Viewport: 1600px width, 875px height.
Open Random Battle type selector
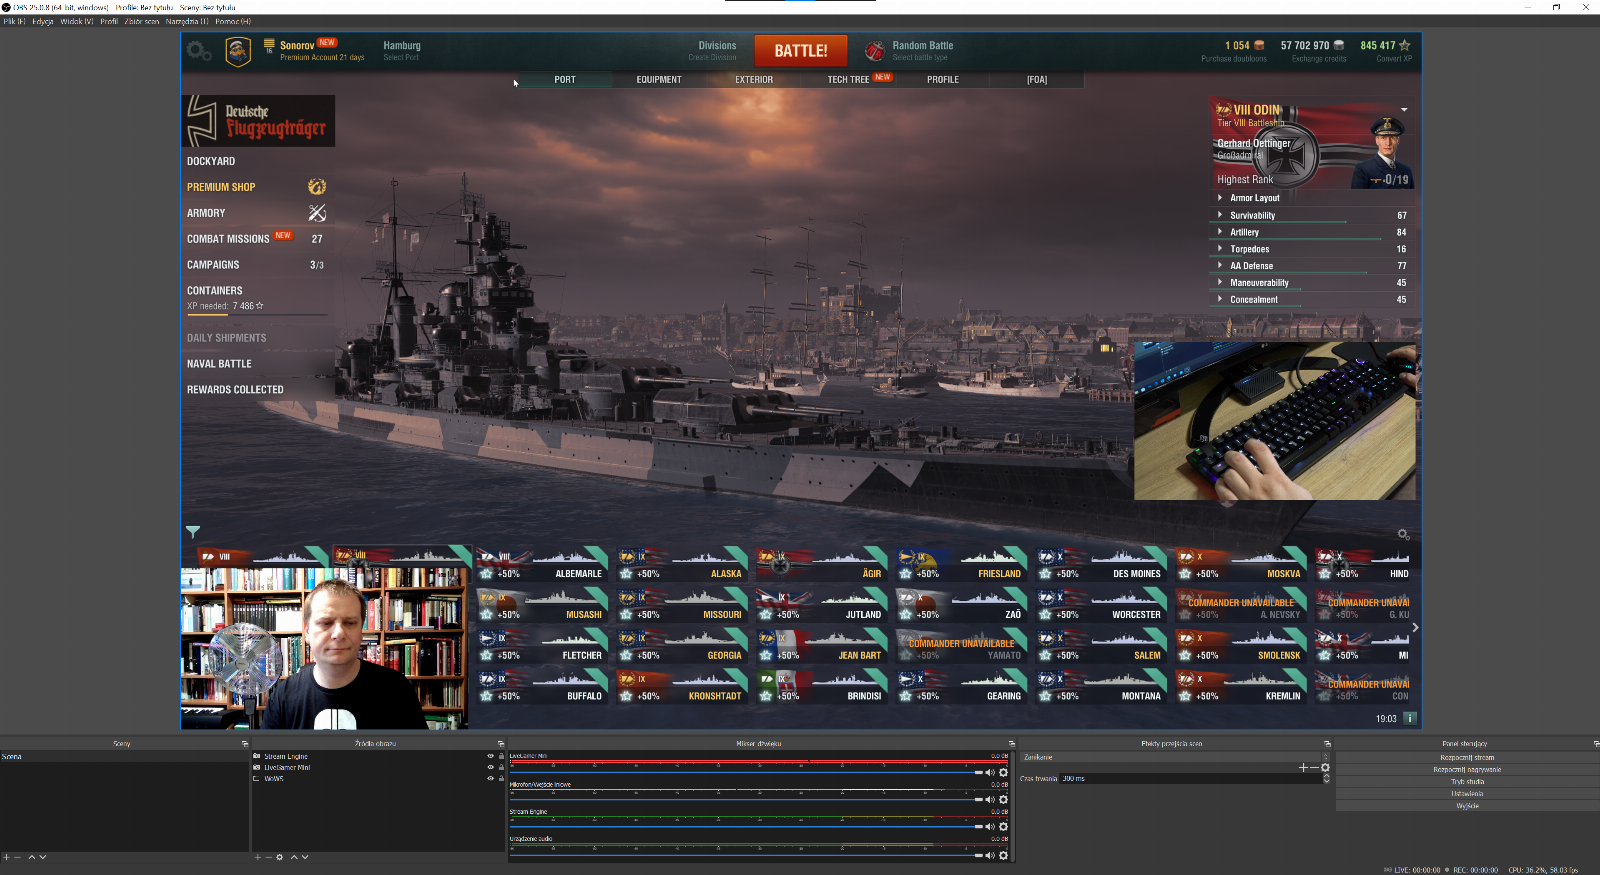910,51
